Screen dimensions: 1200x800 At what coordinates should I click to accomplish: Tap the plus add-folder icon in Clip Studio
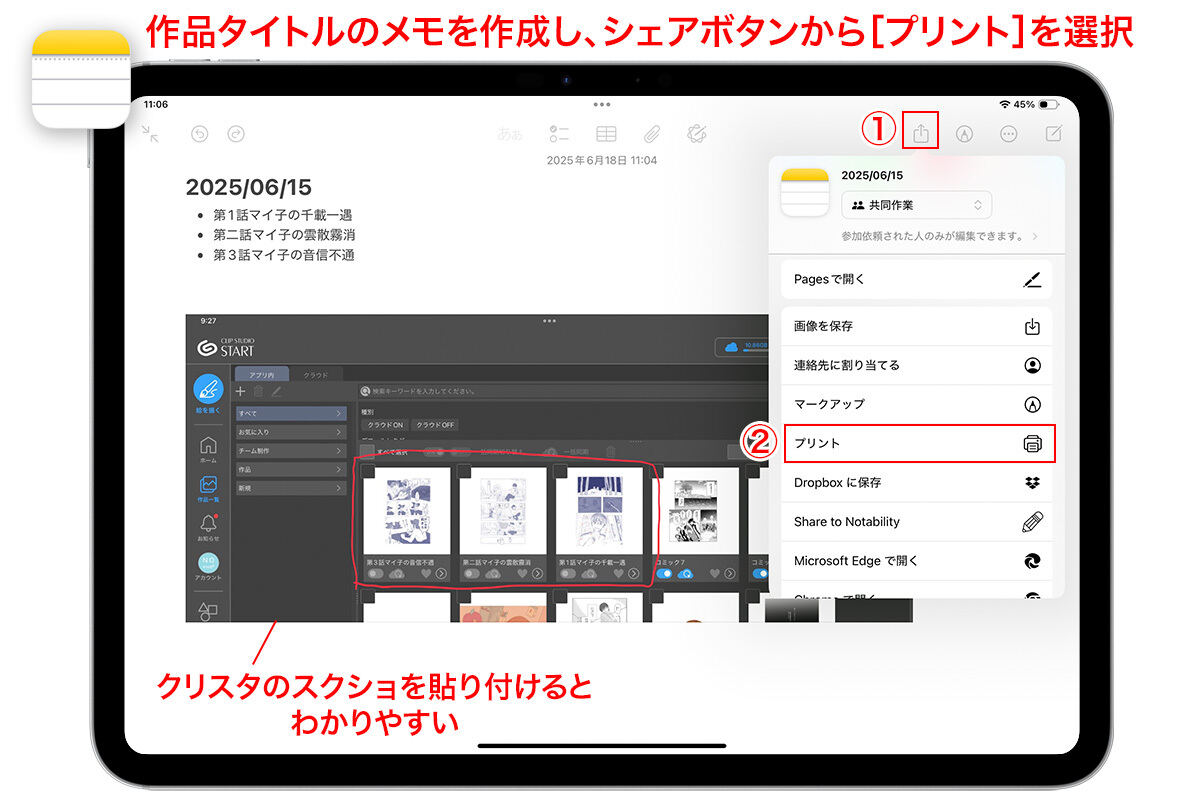pos(240,391)
